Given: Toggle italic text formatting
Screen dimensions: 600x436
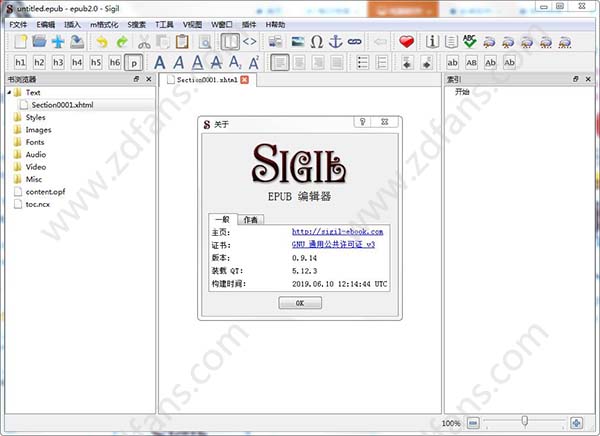Looking at the screenshot, I should coord(178,62).
